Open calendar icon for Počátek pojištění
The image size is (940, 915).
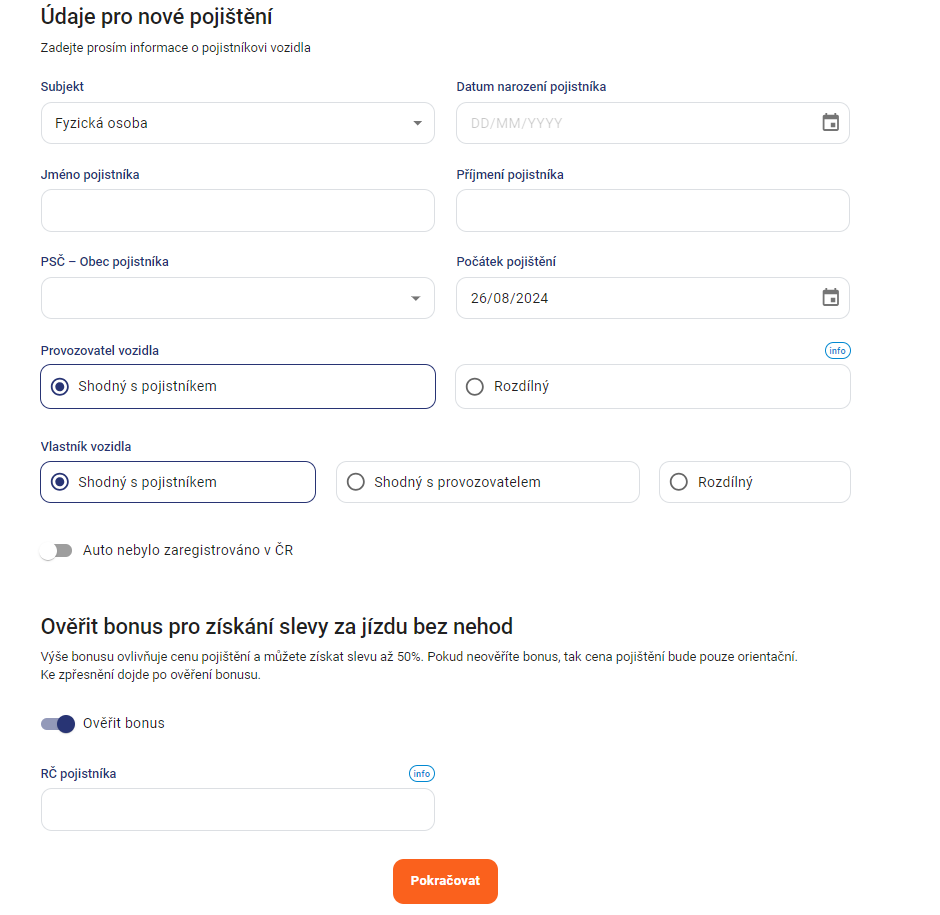point(830,297)
